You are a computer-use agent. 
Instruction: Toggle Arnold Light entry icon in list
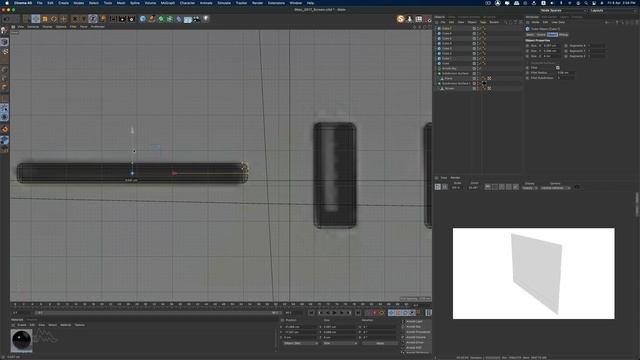403,322
